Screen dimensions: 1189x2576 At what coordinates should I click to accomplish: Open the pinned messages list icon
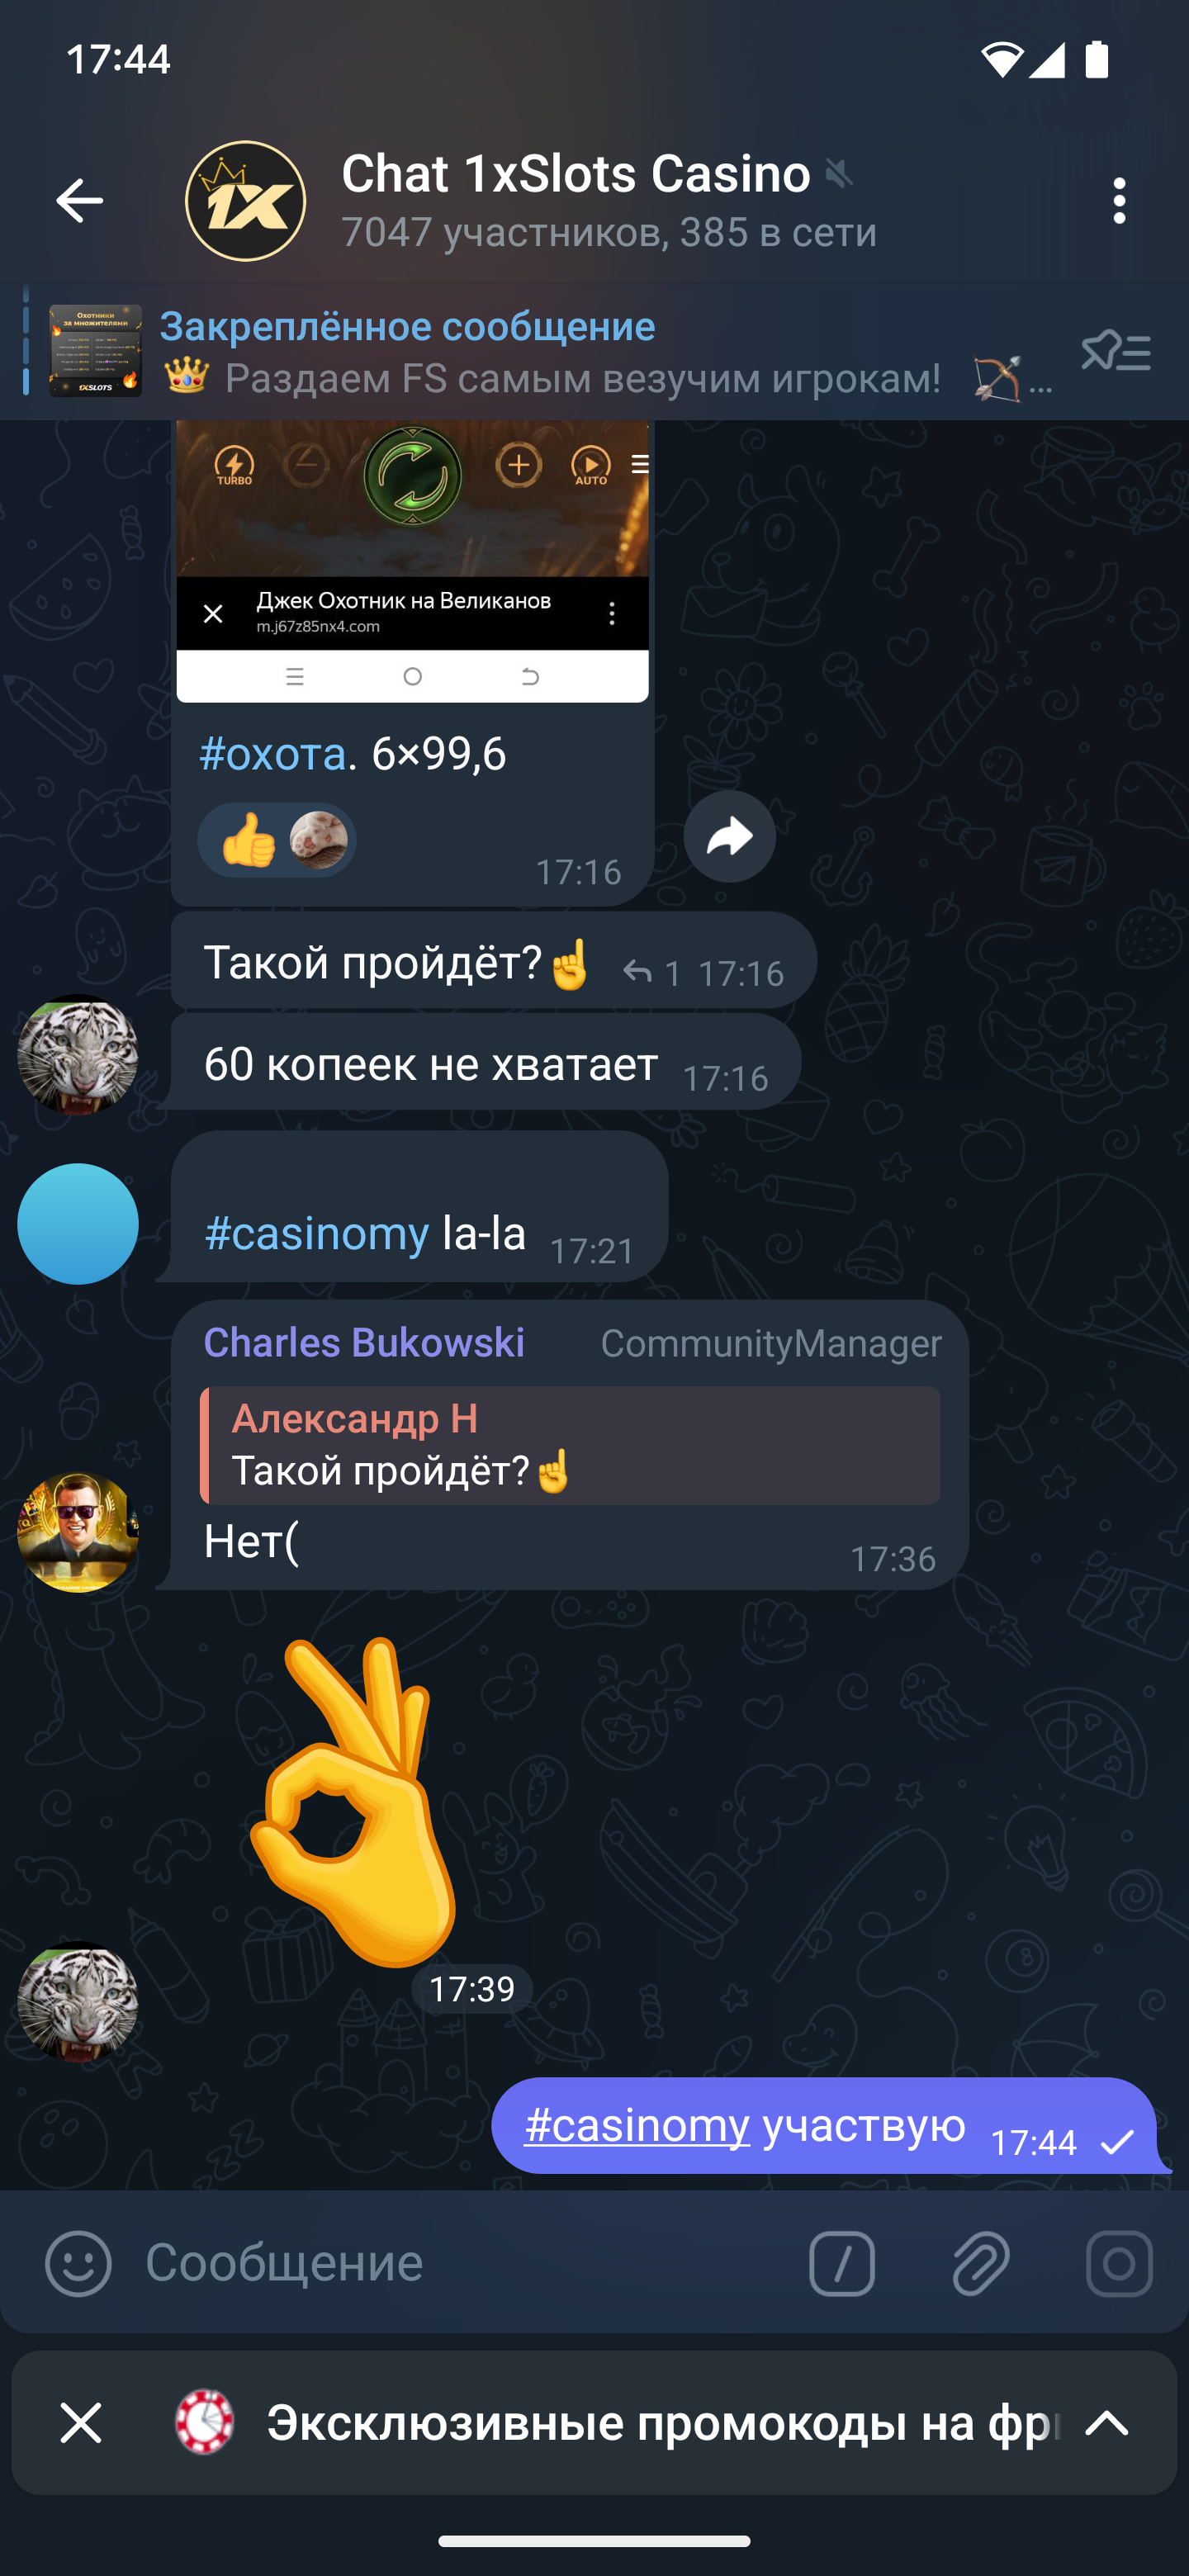point(1116,351)
